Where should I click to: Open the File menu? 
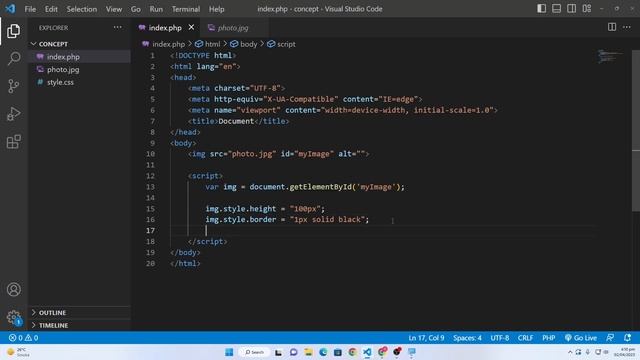tap(30, 9)
